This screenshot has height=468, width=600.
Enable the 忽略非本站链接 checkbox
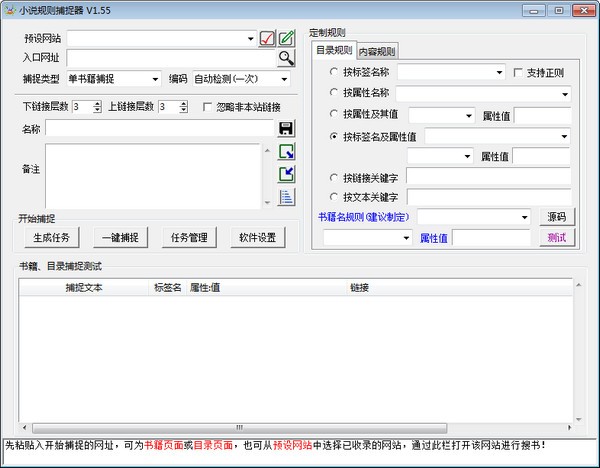pyautogui.click(x=208, y=107)
